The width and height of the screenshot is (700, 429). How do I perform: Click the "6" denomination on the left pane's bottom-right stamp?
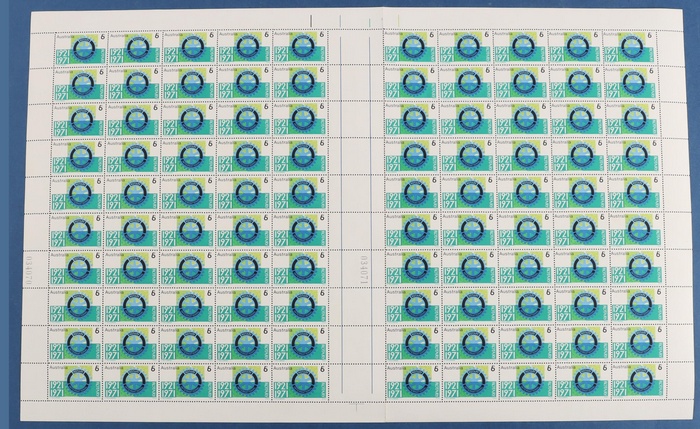click(x=318, y=368)
